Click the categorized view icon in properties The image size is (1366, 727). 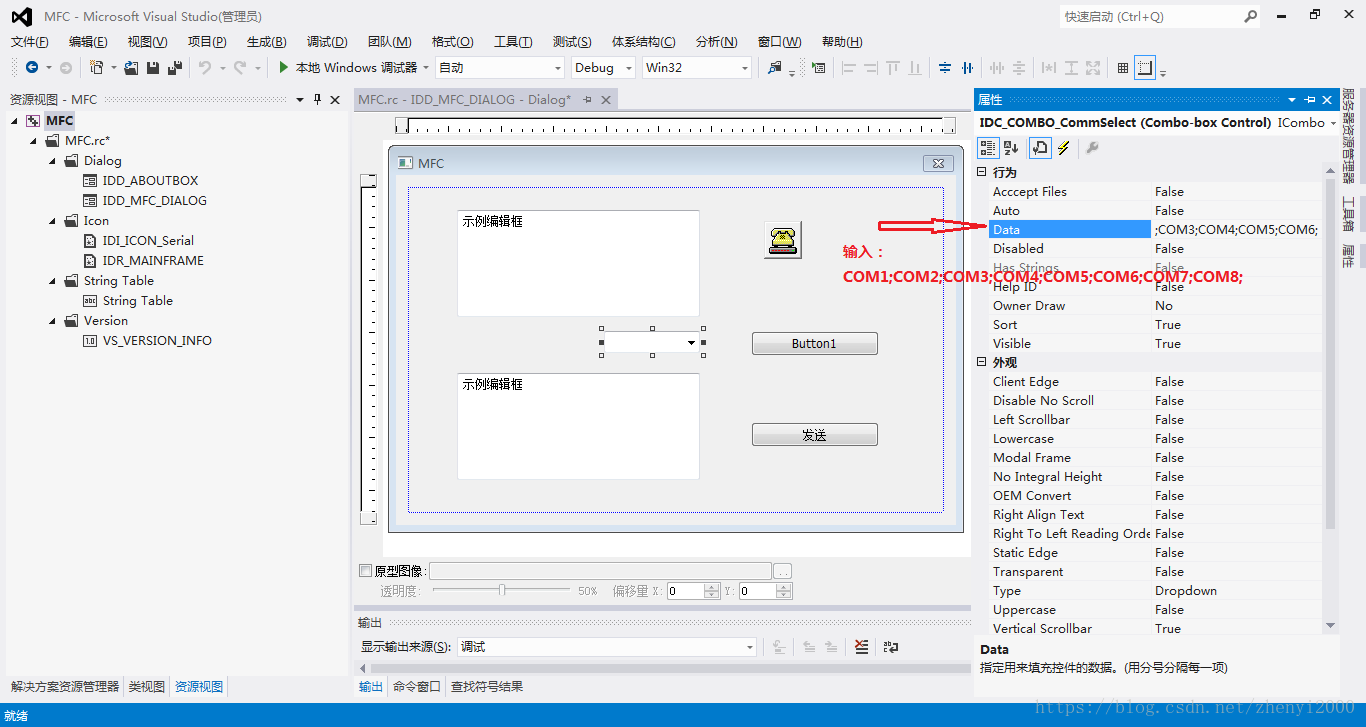[988, 148]
